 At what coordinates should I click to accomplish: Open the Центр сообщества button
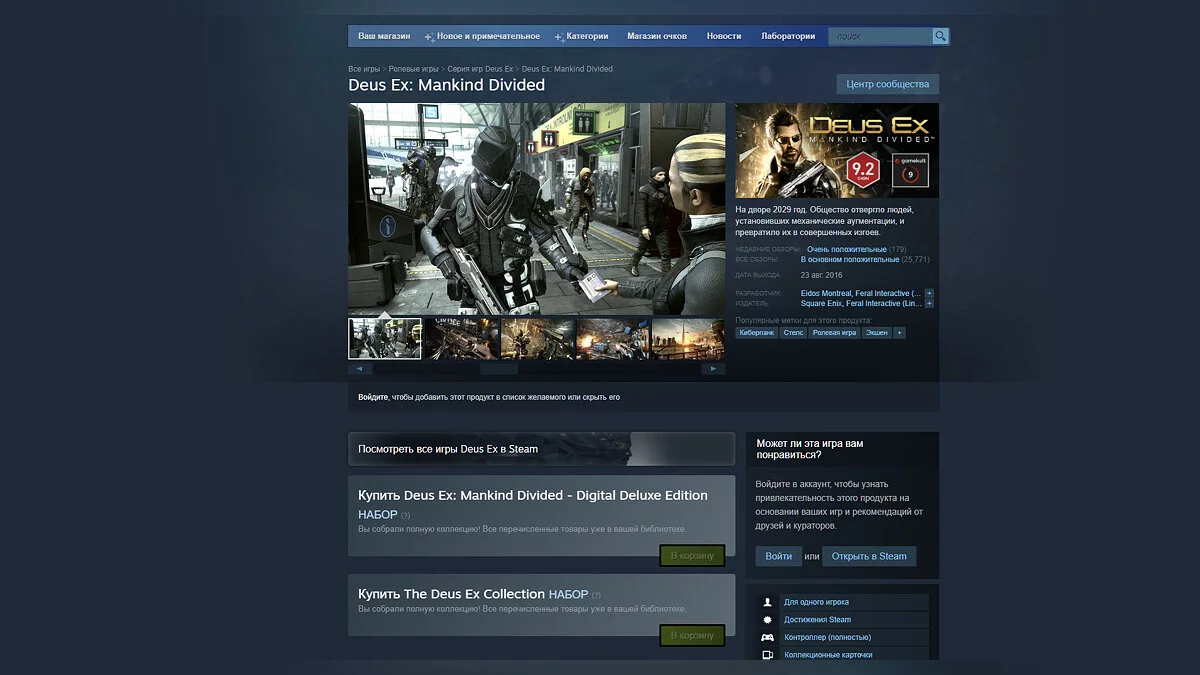pos(887,84)
